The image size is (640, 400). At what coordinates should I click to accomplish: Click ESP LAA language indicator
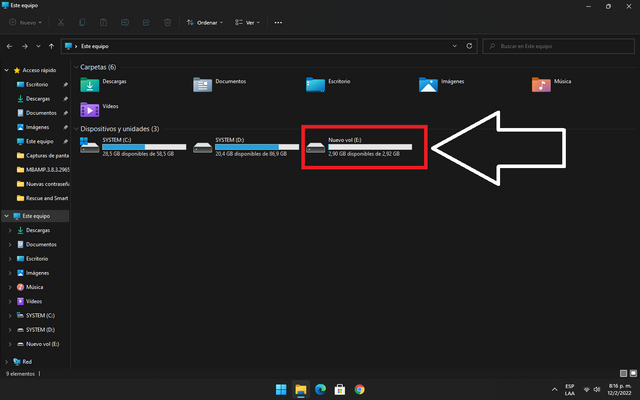[570, 389]
